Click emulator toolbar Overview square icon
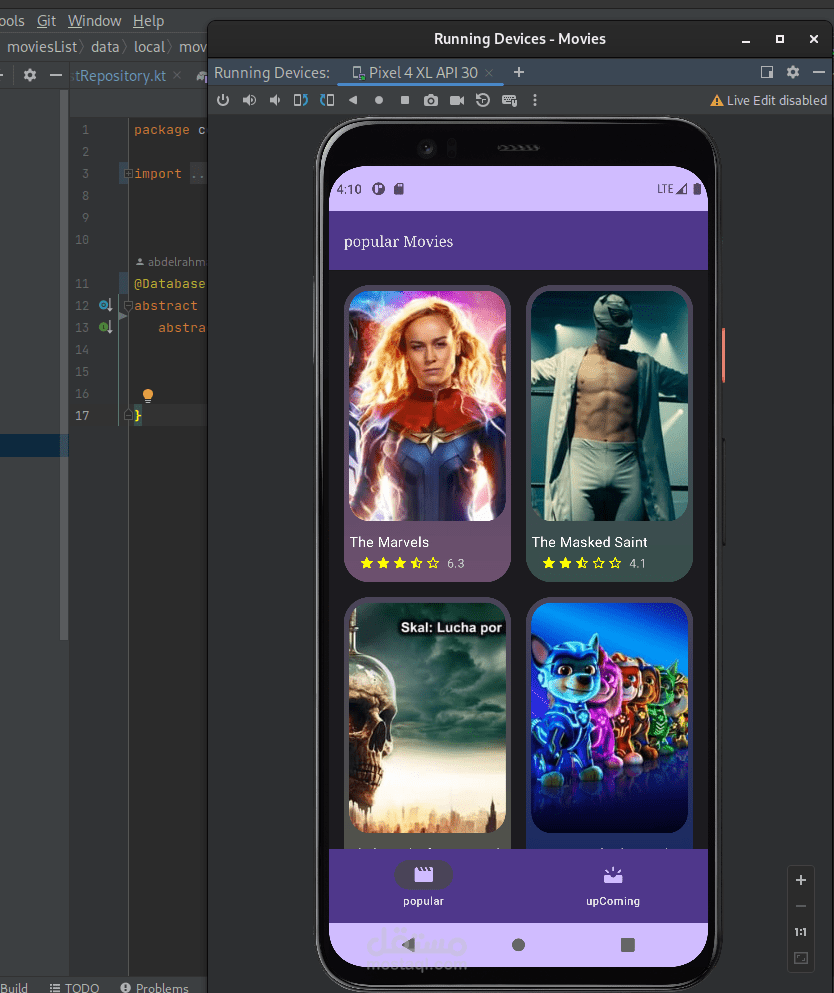The height and width of the screenshot is (993, 834). (405, 100)
